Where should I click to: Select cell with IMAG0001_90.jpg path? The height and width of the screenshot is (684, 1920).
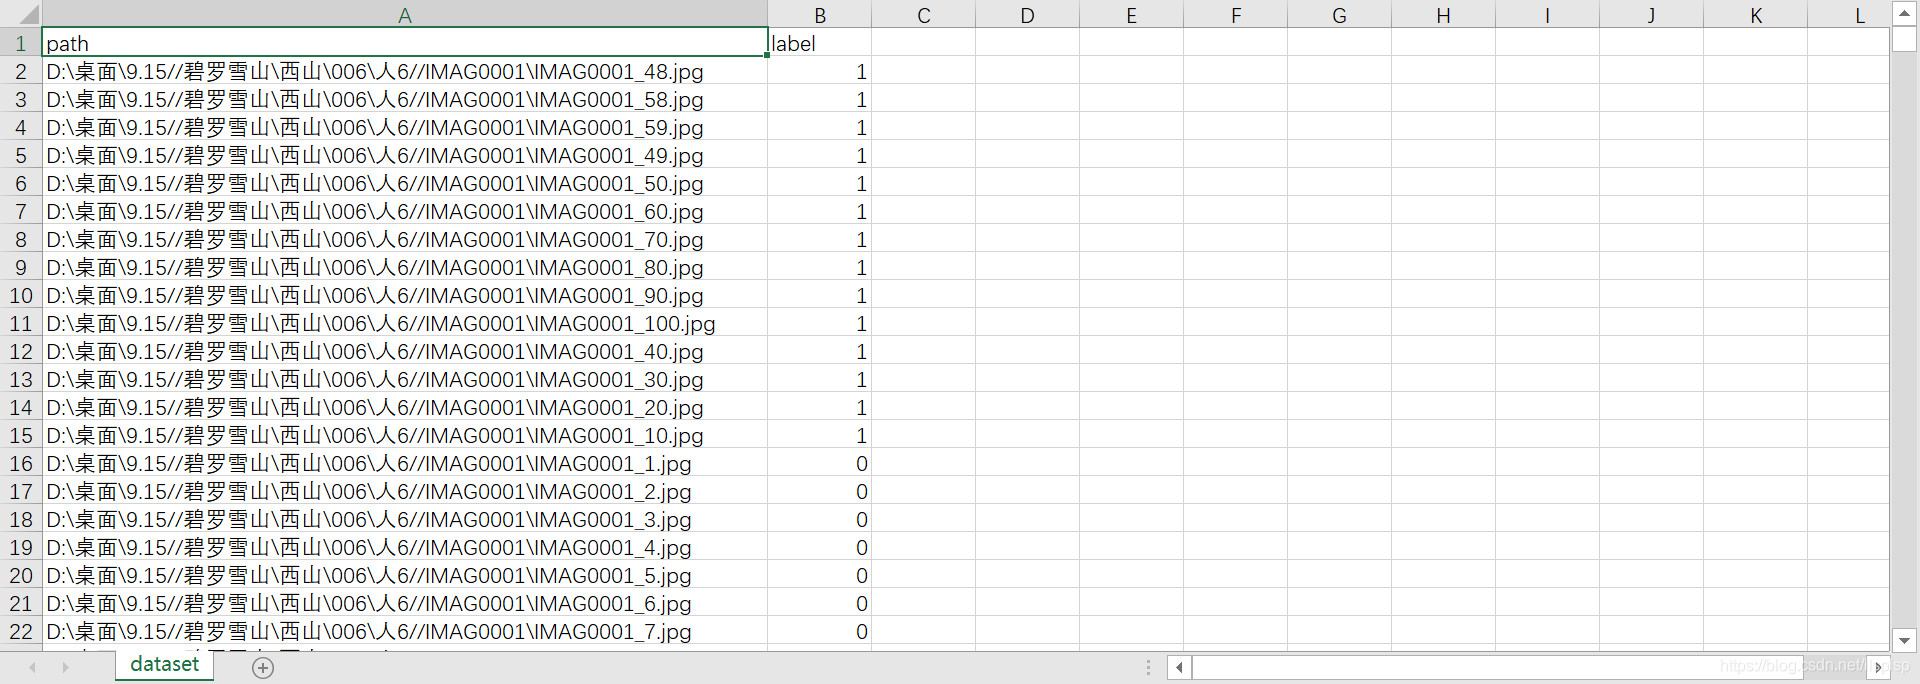tap(405, 295)
